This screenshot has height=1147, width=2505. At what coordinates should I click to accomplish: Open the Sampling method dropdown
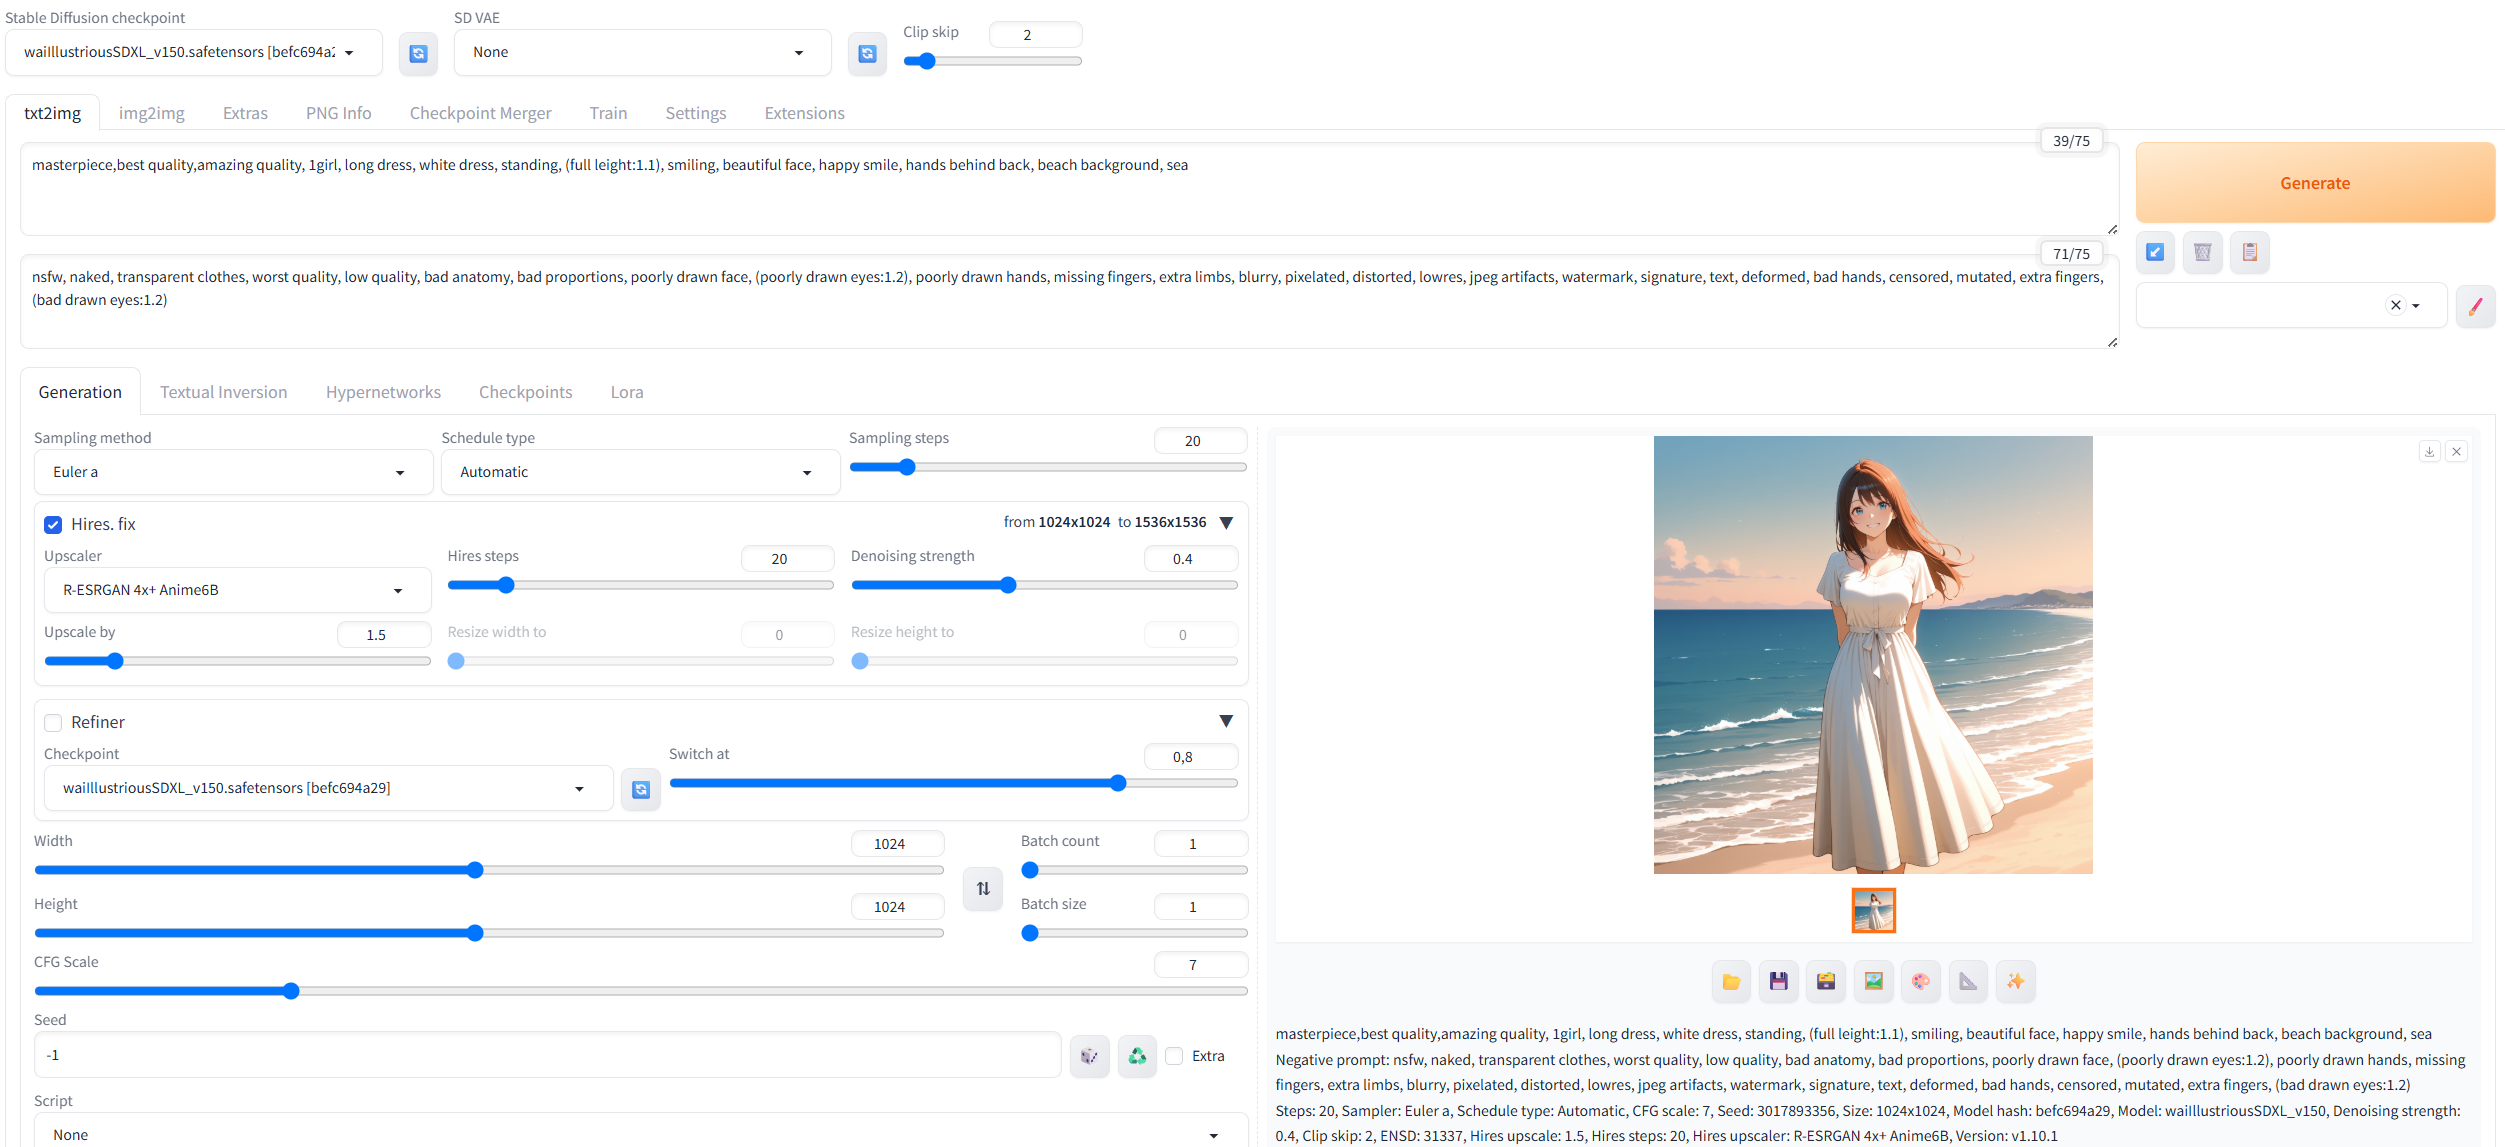click(233, 472)
